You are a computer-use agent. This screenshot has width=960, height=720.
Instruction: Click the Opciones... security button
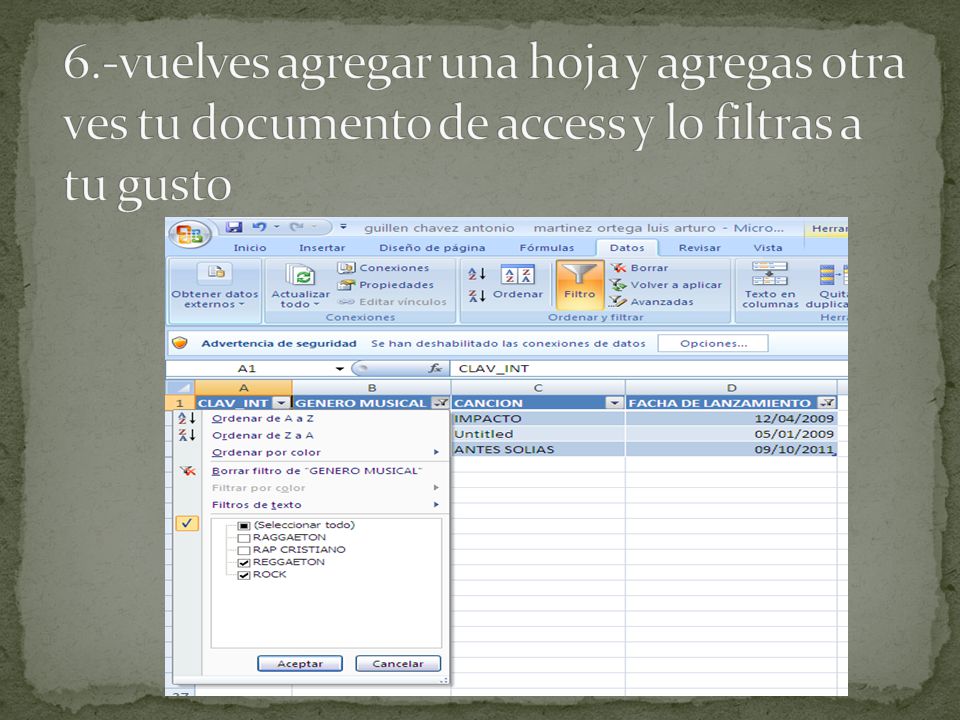click(x=713, y=343)
